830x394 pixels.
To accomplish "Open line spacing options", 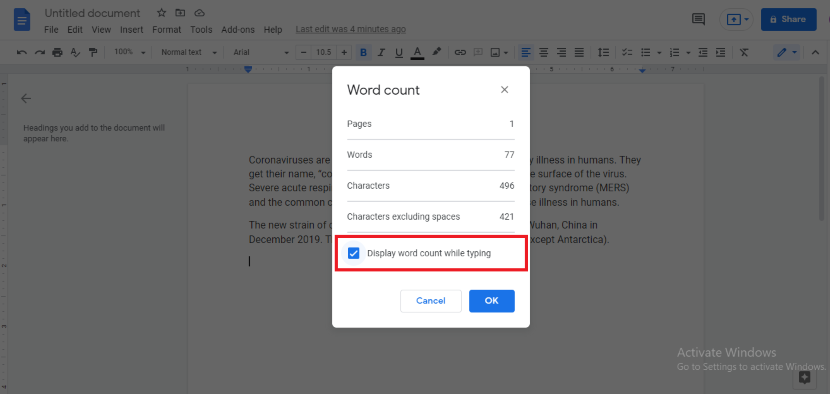I will pos(603,52).
